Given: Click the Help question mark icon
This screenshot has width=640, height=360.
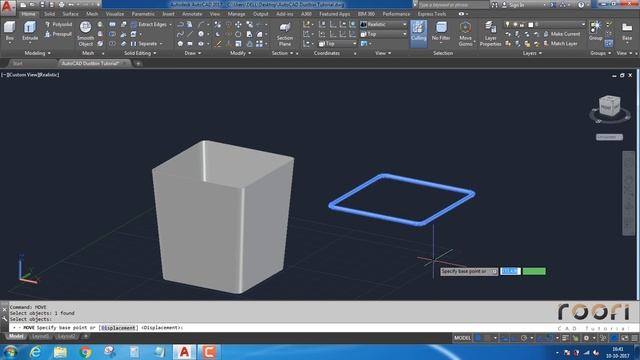Looking at the screenshot, I should click(581, 5).
